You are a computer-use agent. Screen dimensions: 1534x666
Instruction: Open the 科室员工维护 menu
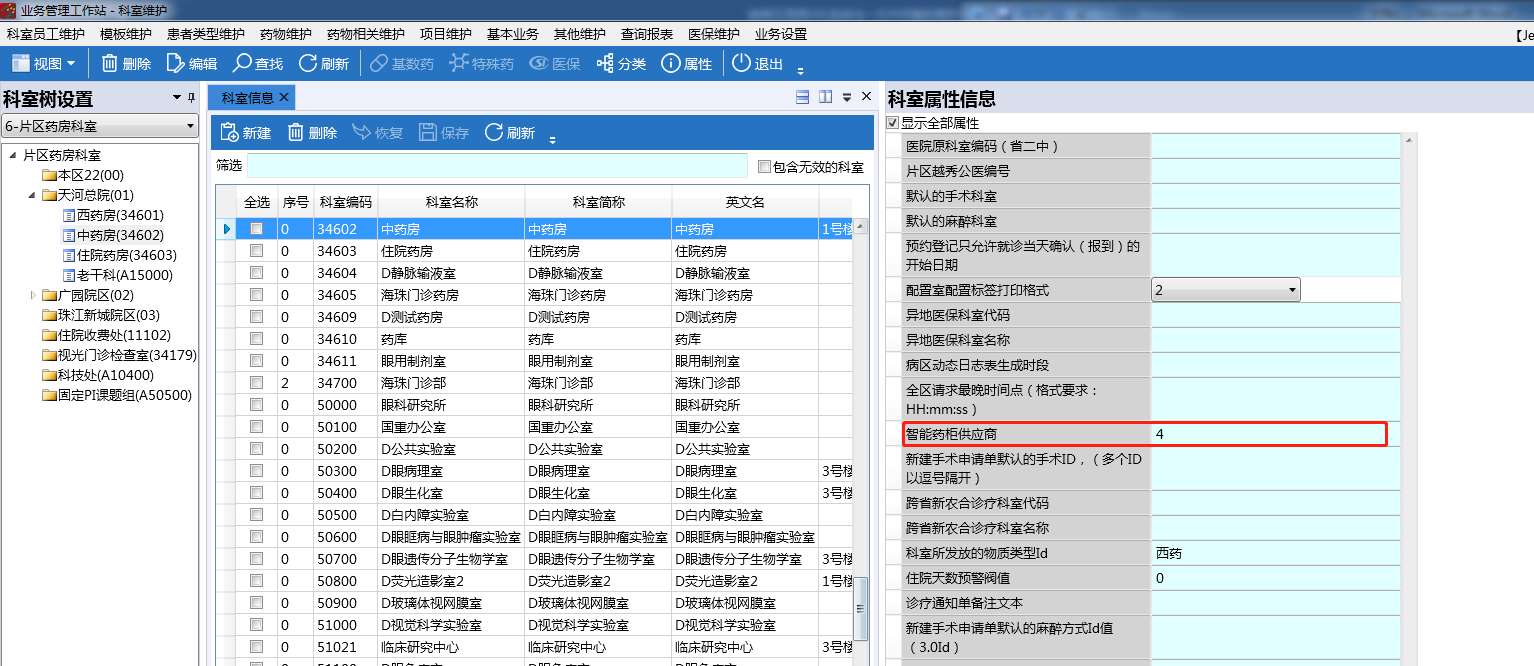point(45,34)
